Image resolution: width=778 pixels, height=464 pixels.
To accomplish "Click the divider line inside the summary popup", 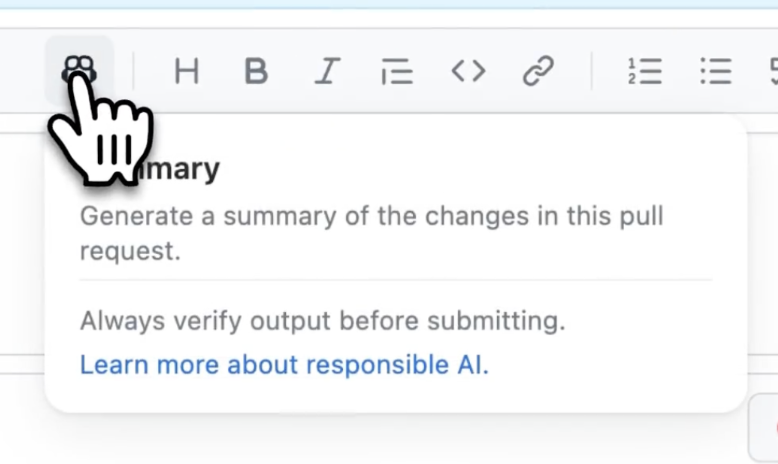I will [x=395, y=281].
